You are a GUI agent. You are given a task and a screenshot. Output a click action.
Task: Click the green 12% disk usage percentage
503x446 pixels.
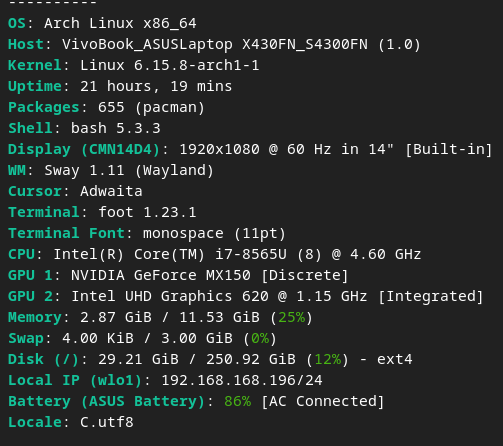point(328,360)
